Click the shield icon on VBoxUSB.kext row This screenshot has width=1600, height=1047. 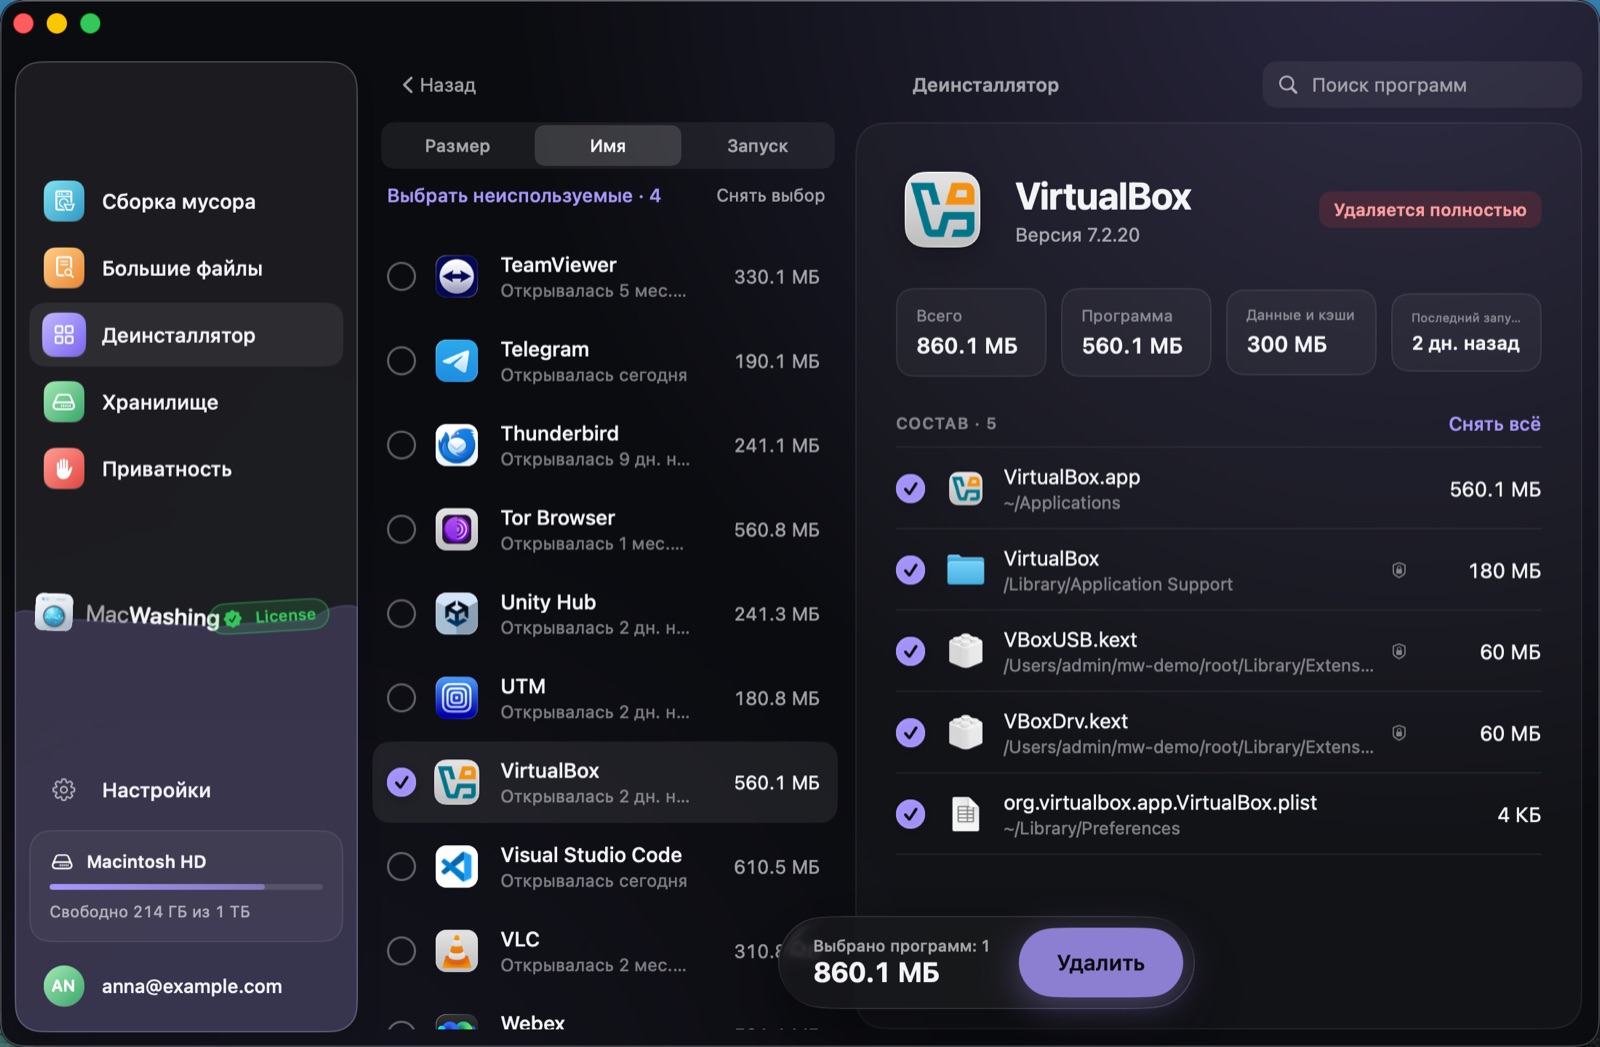click(x=1399, y=651)
